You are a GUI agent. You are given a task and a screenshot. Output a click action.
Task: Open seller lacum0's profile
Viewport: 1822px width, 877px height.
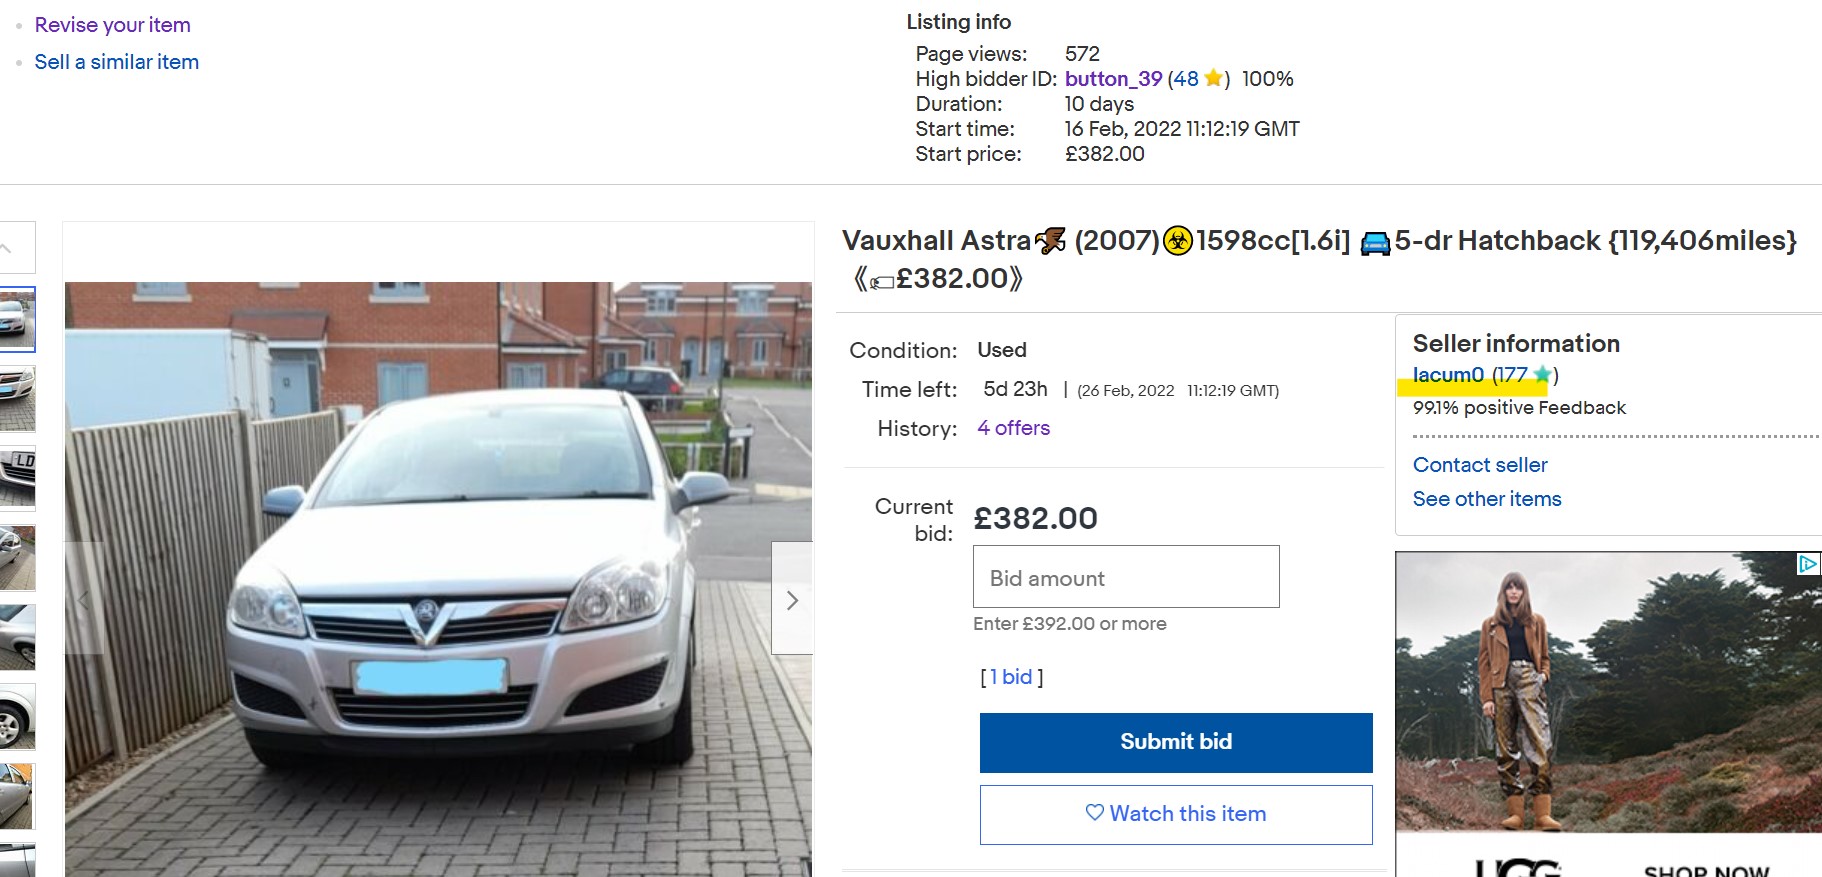point(1447,375)
